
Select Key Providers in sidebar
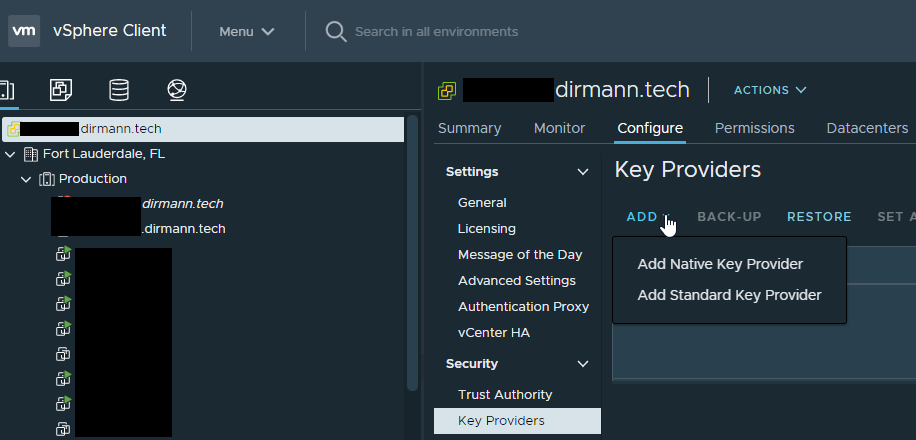[x=517, y=421]
